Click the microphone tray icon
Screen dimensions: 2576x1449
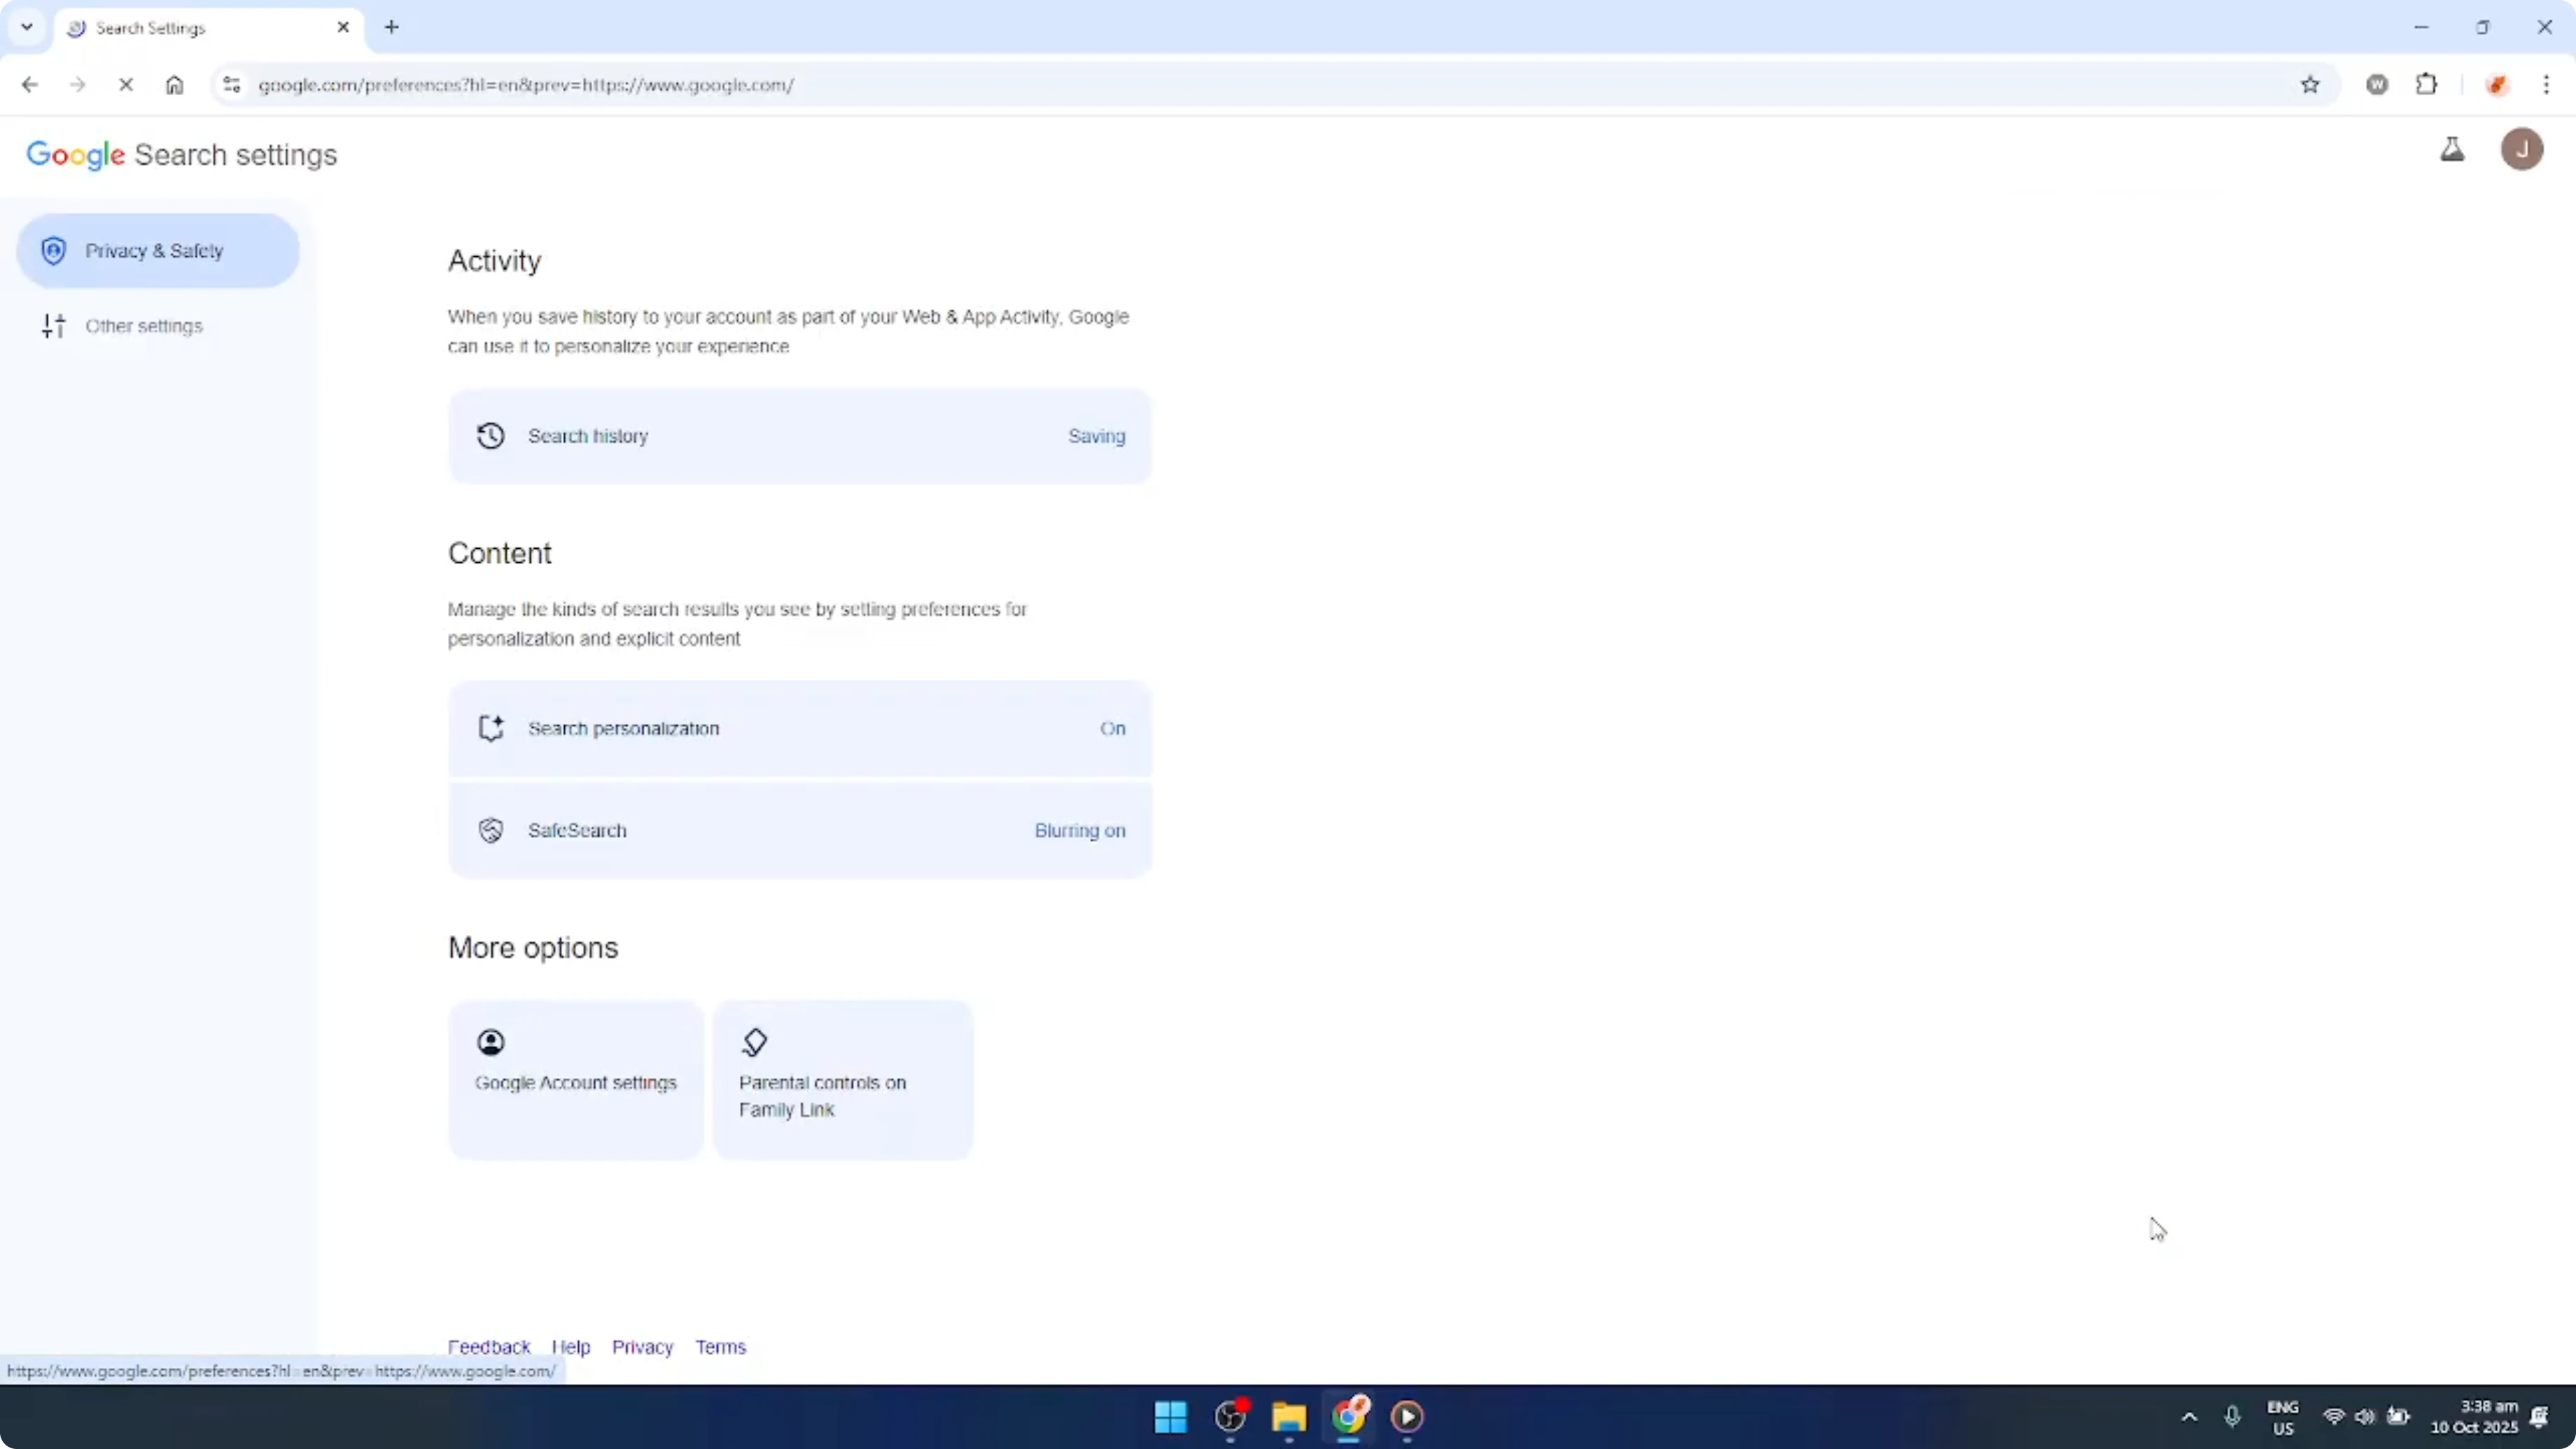[x=2232, y=1416]
